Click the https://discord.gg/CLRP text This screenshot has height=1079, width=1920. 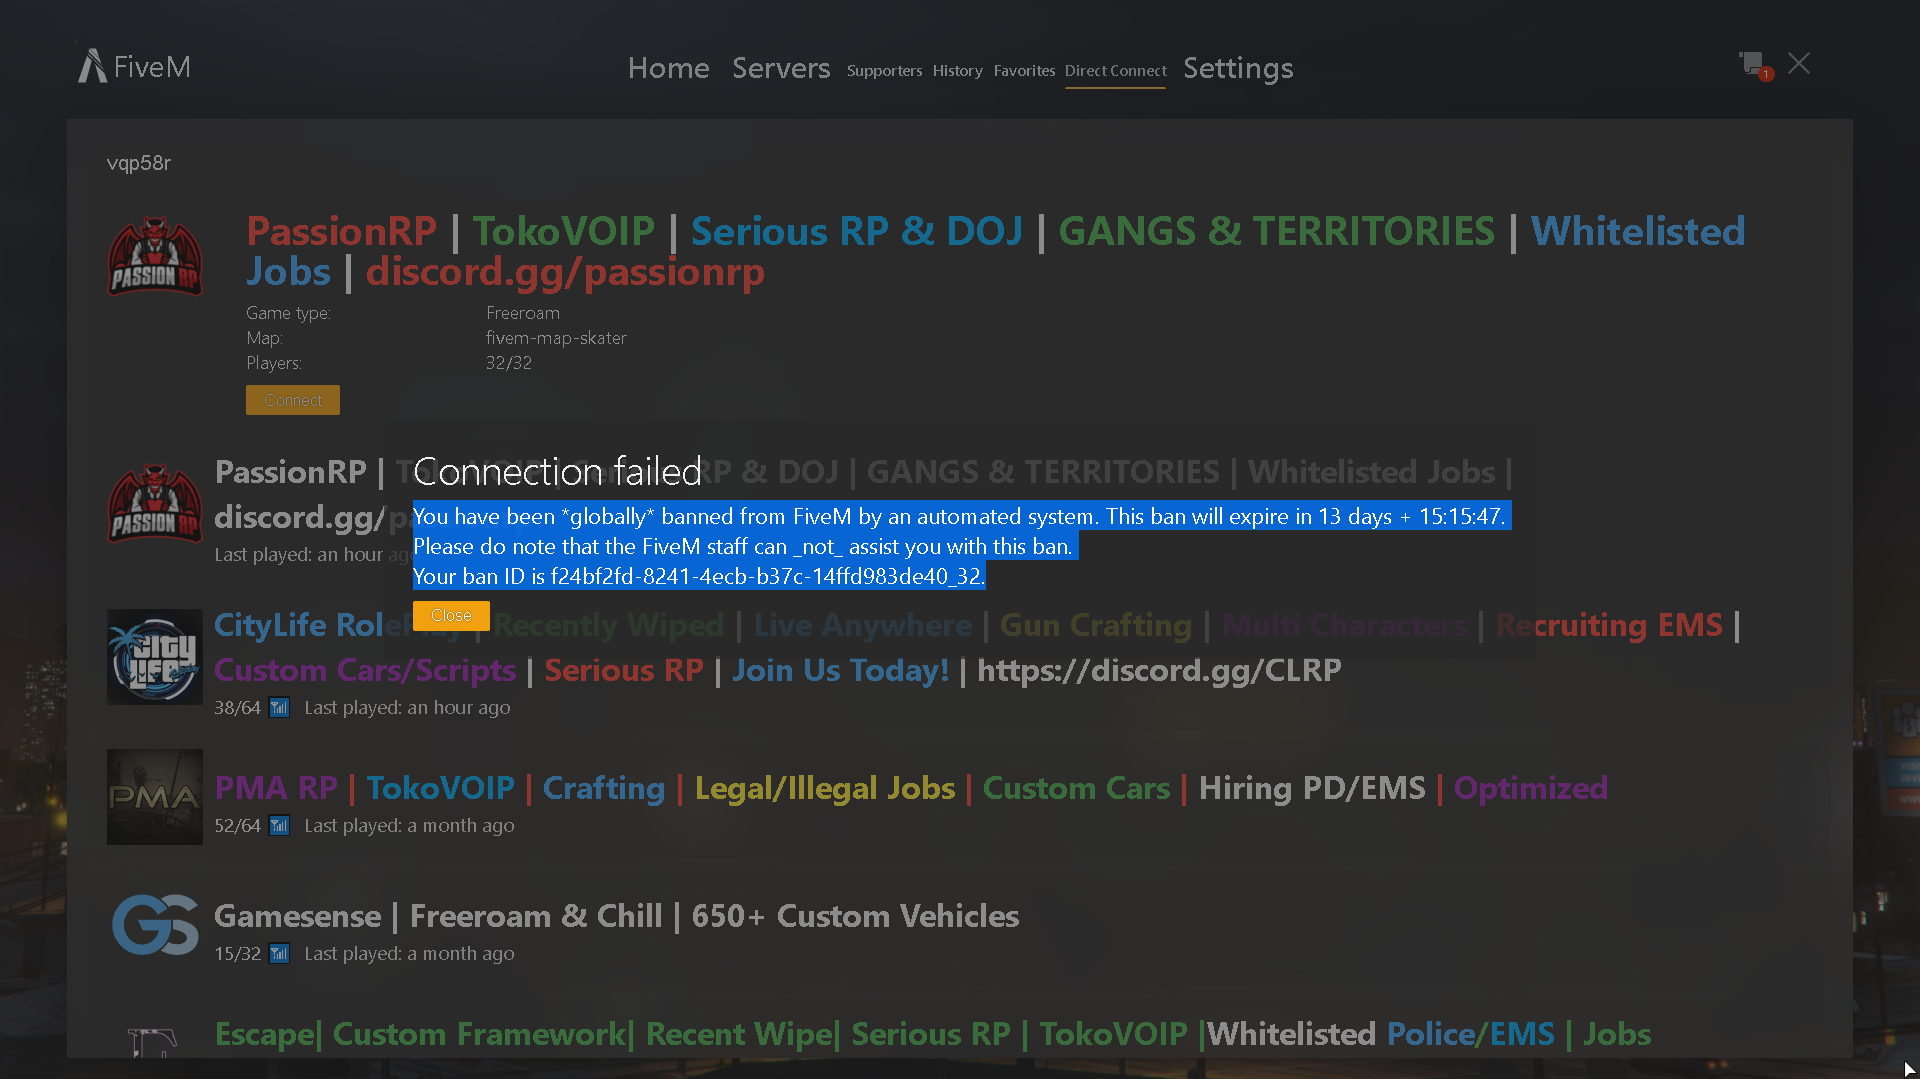[x=1159, y=670]
